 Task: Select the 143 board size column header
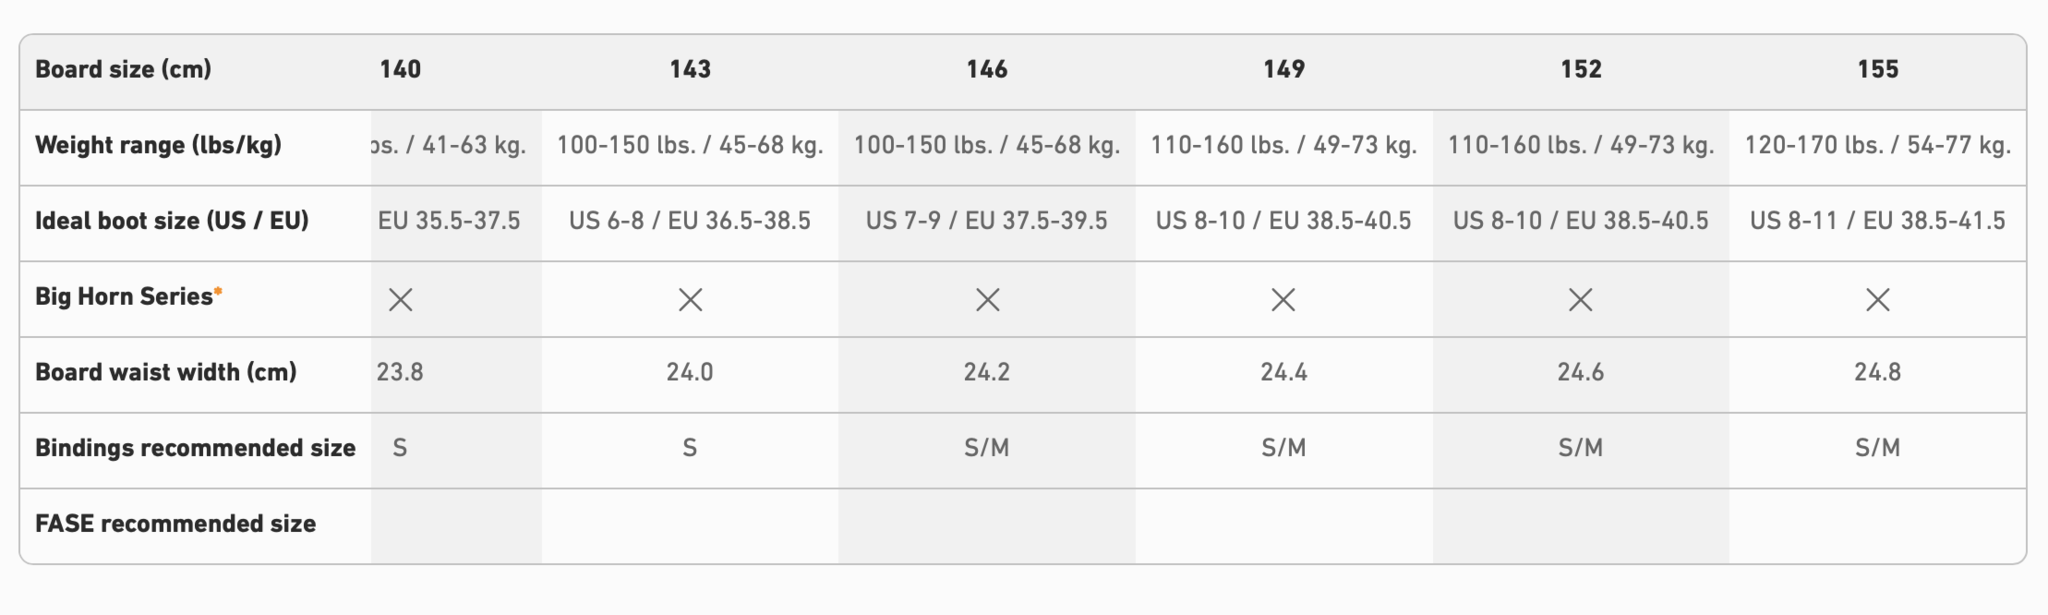pos(690,69)
